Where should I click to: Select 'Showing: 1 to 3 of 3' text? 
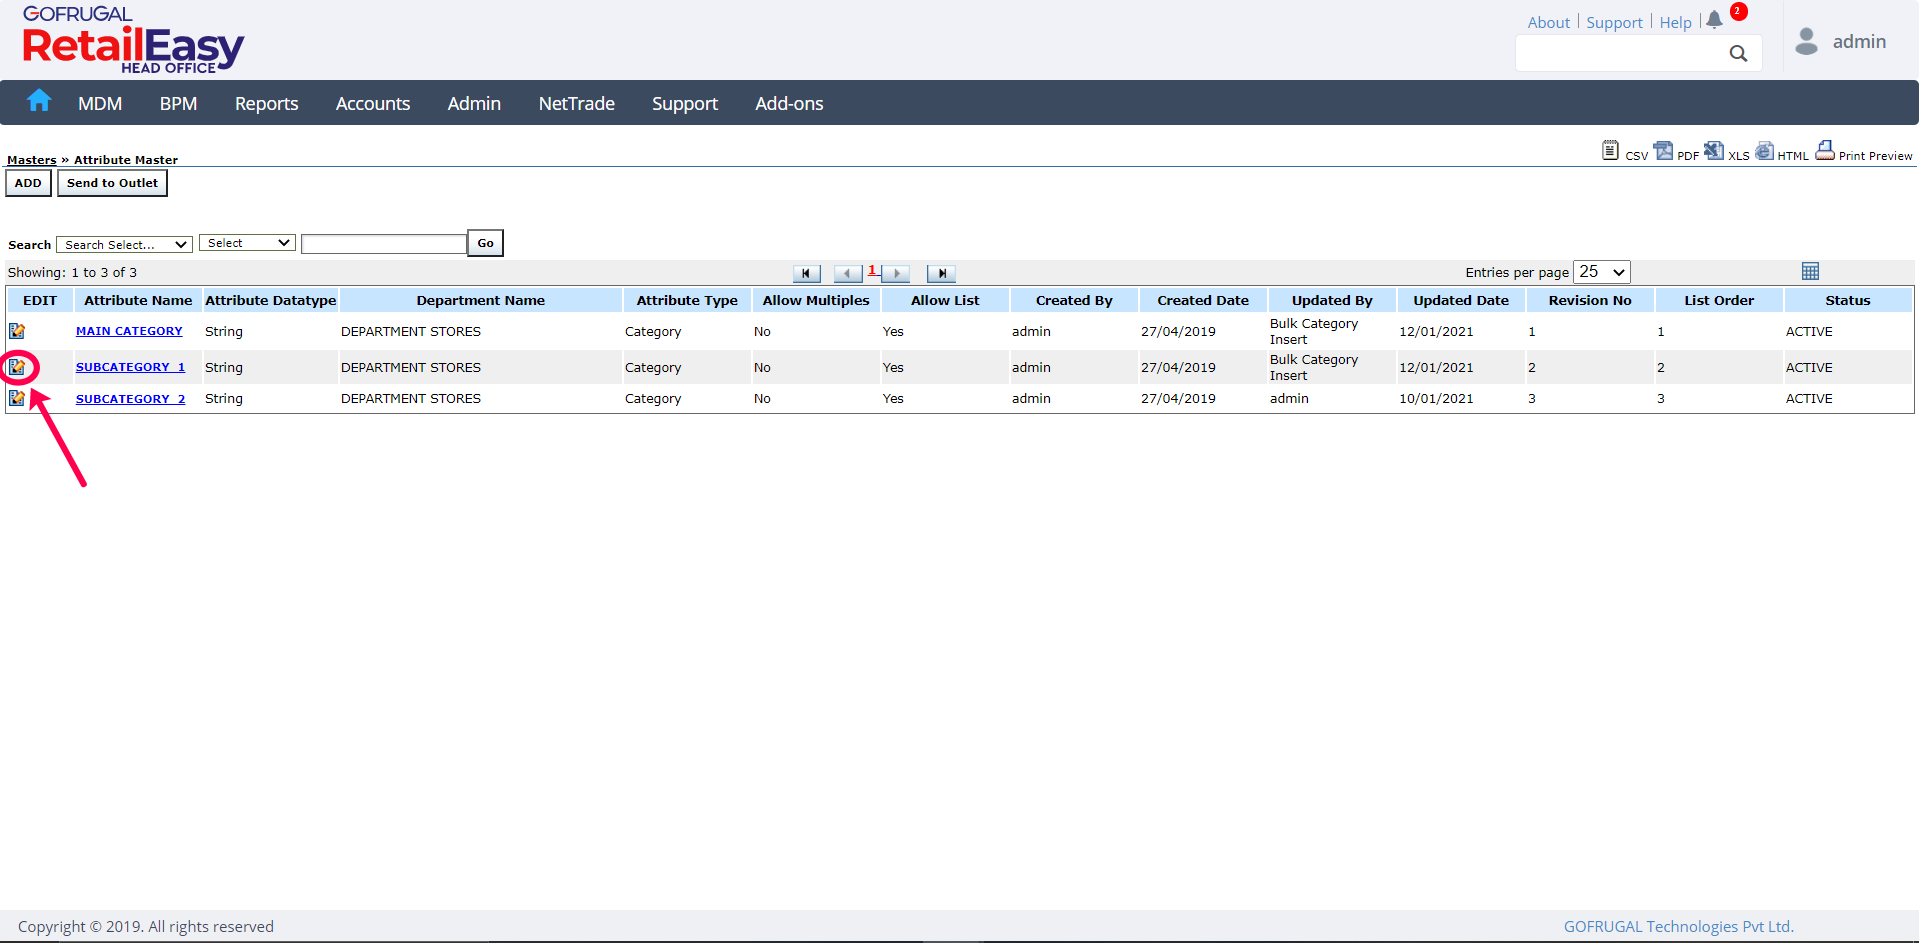[x=72, y=272]
